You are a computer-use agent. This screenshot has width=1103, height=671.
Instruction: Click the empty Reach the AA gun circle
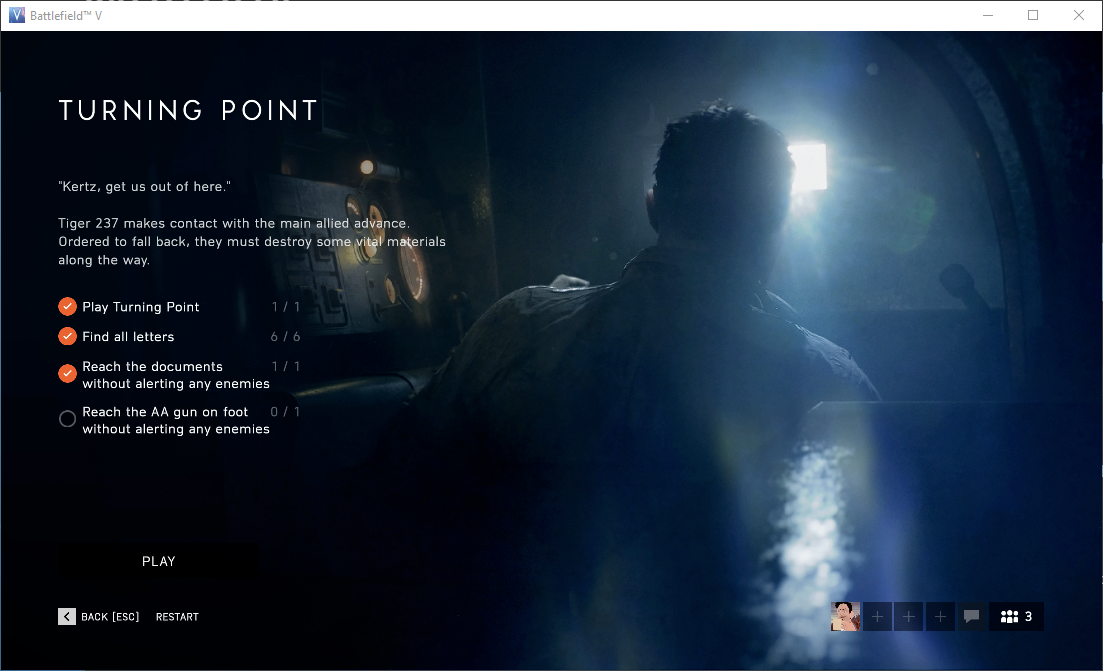68,419
